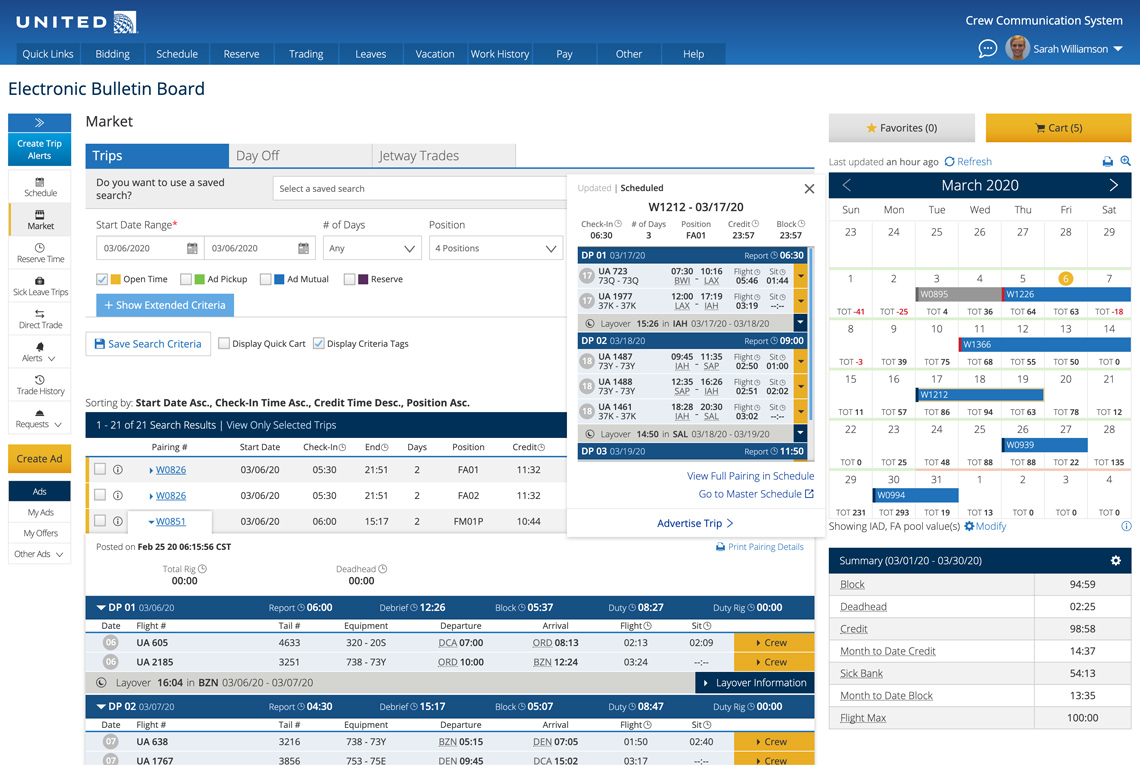Image resolution: width=1140 pixels, height=765 pixels.
Task: Expand the sidebar double-chevron icon
Action: point(39,123)
